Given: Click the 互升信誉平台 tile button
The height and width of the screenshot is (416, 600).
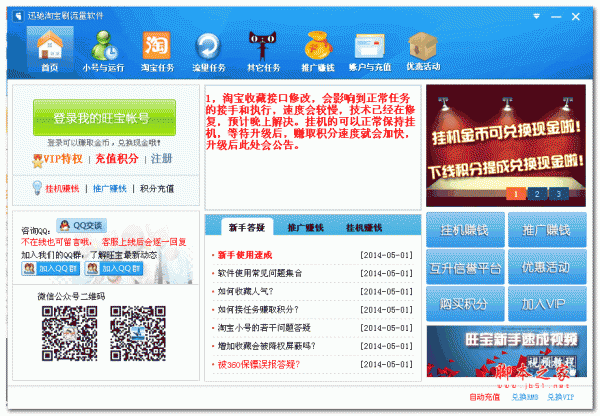Looking at the screenshot, I should (465, 267).
